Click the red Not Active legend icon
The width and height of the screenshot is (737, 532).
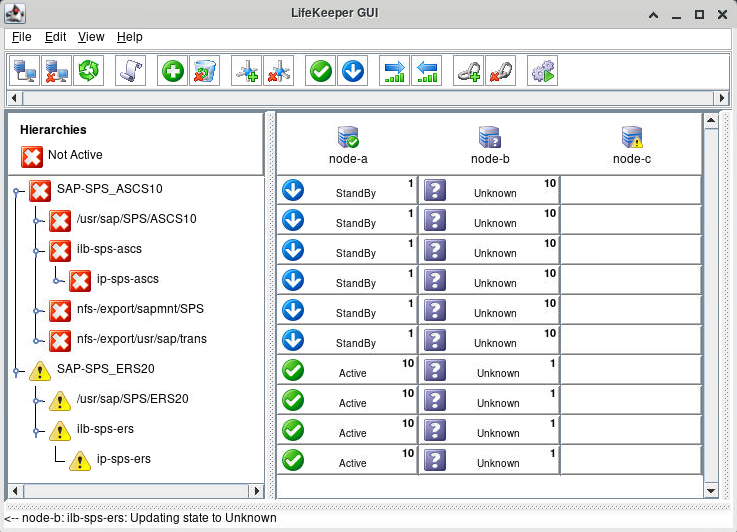click(32, 157)
